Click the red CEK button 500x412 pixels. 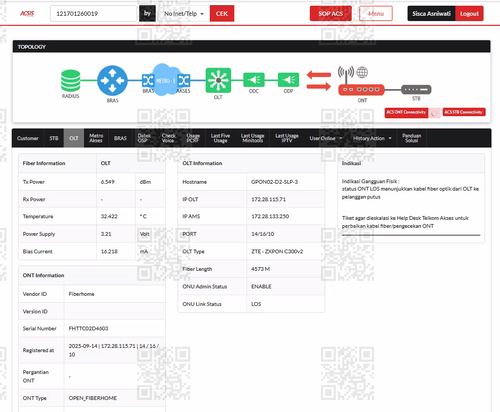coord(222,14)
